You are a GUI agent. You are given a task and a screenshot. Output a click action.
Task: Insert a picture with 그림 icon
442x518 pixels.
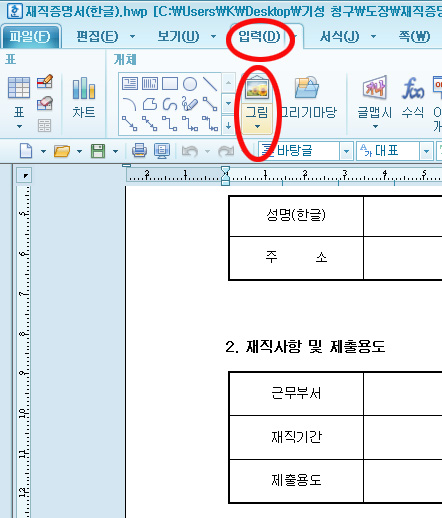click(x=257, y=88)
